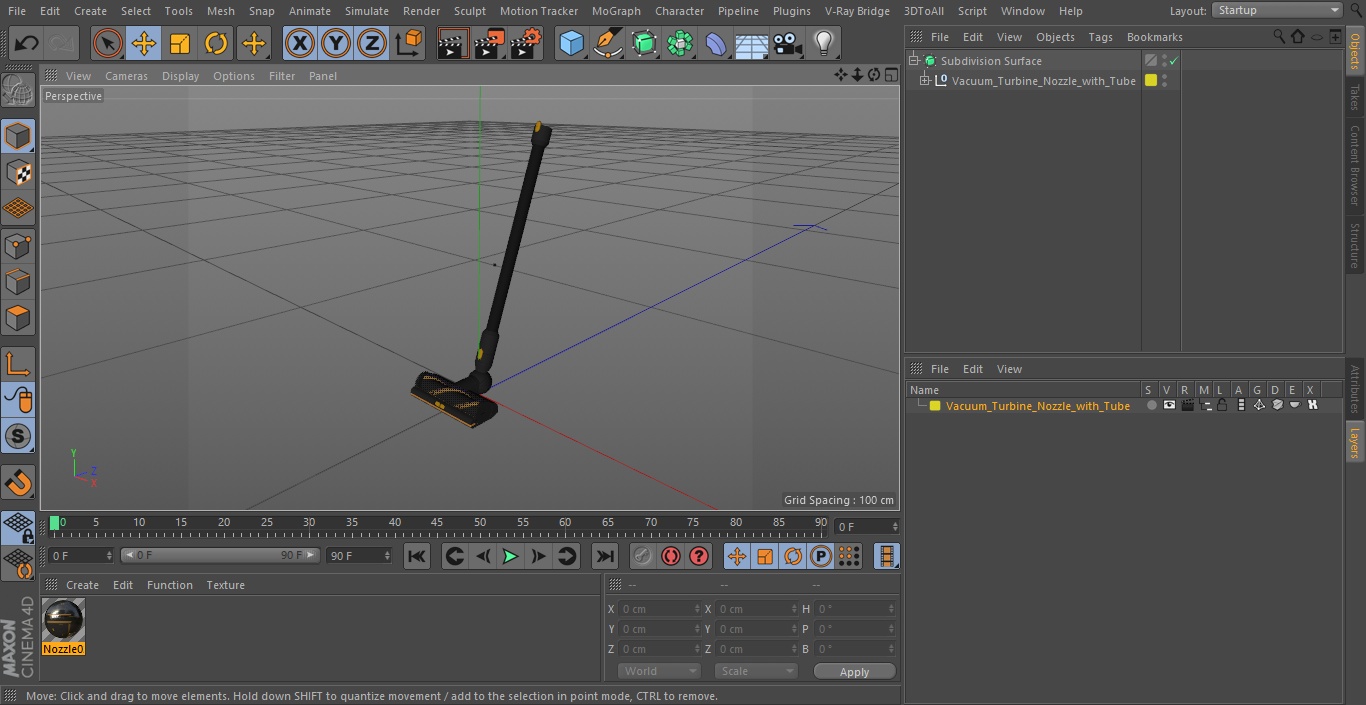
Task: Activate the Move tool
Action: click(x=144, y=44)
